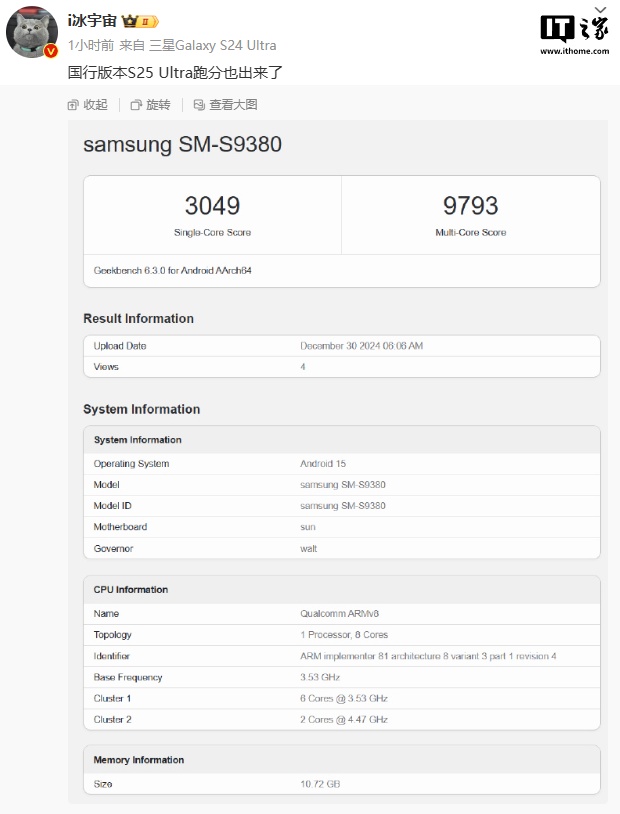Select the 3049 Single-Core Score
This screenshot has height=814, width=620.
(212, 206)
